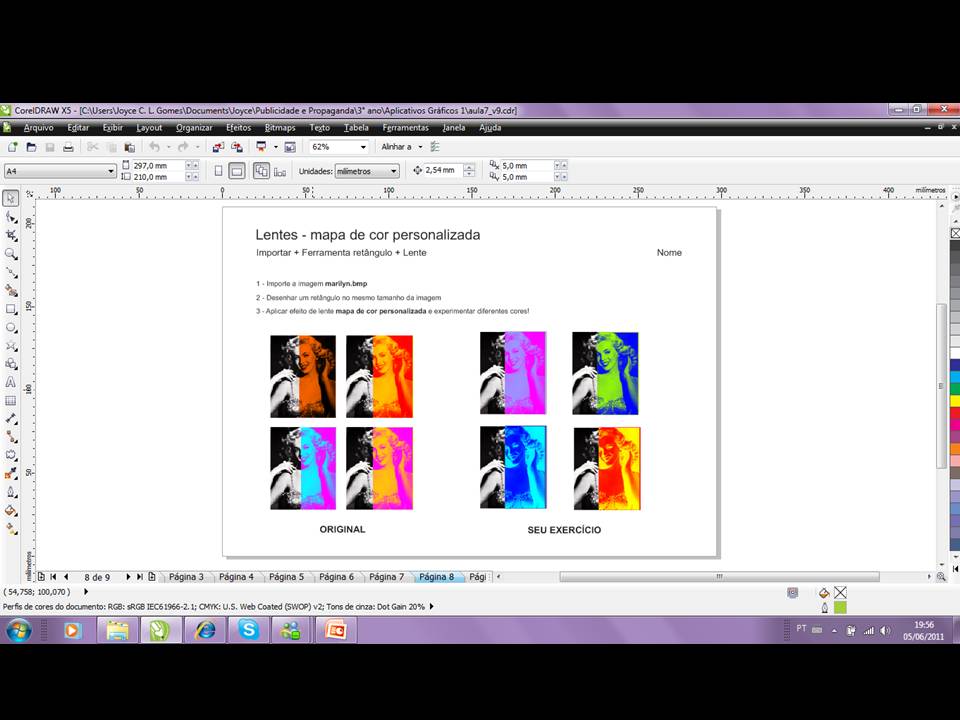Toggle apply layout to current page

(x=280, y=171)
